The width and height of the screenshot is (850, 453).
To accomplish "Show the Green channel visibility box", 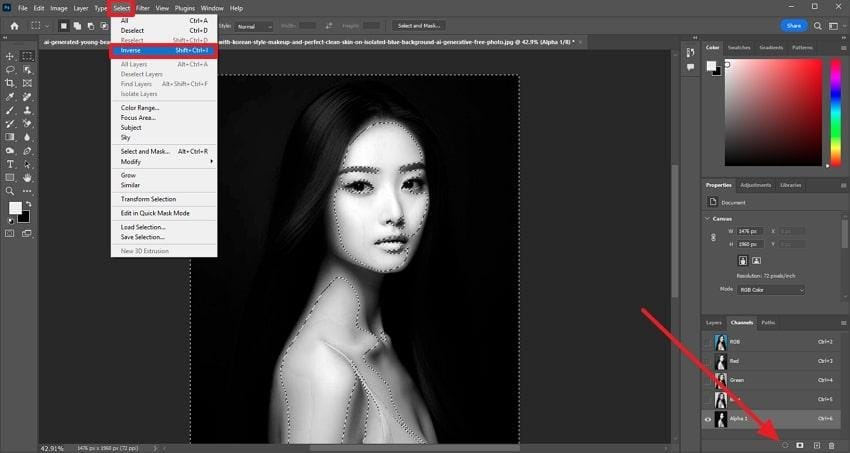I will [707, 380].
